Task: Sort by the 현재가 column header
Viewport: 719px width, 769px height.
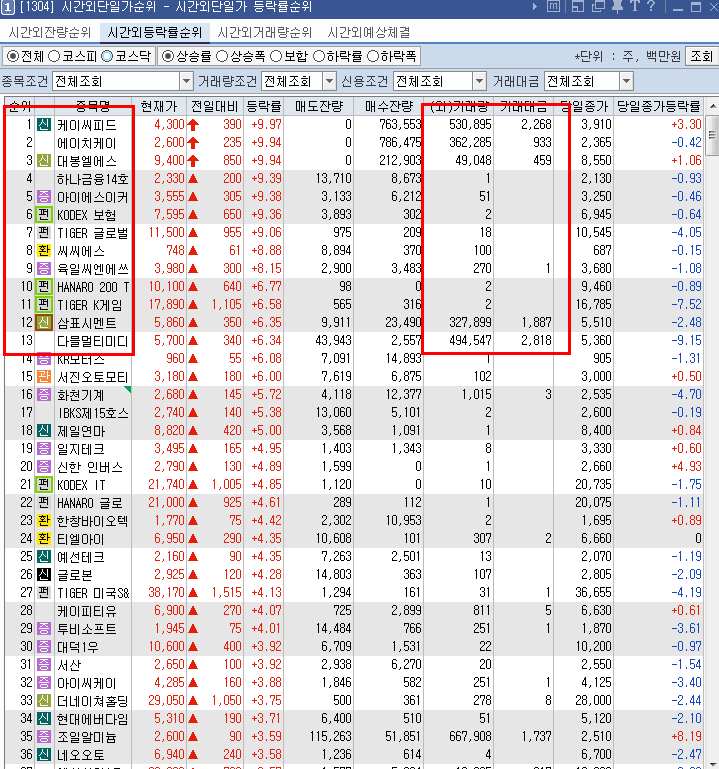Action: coord(158,106)
